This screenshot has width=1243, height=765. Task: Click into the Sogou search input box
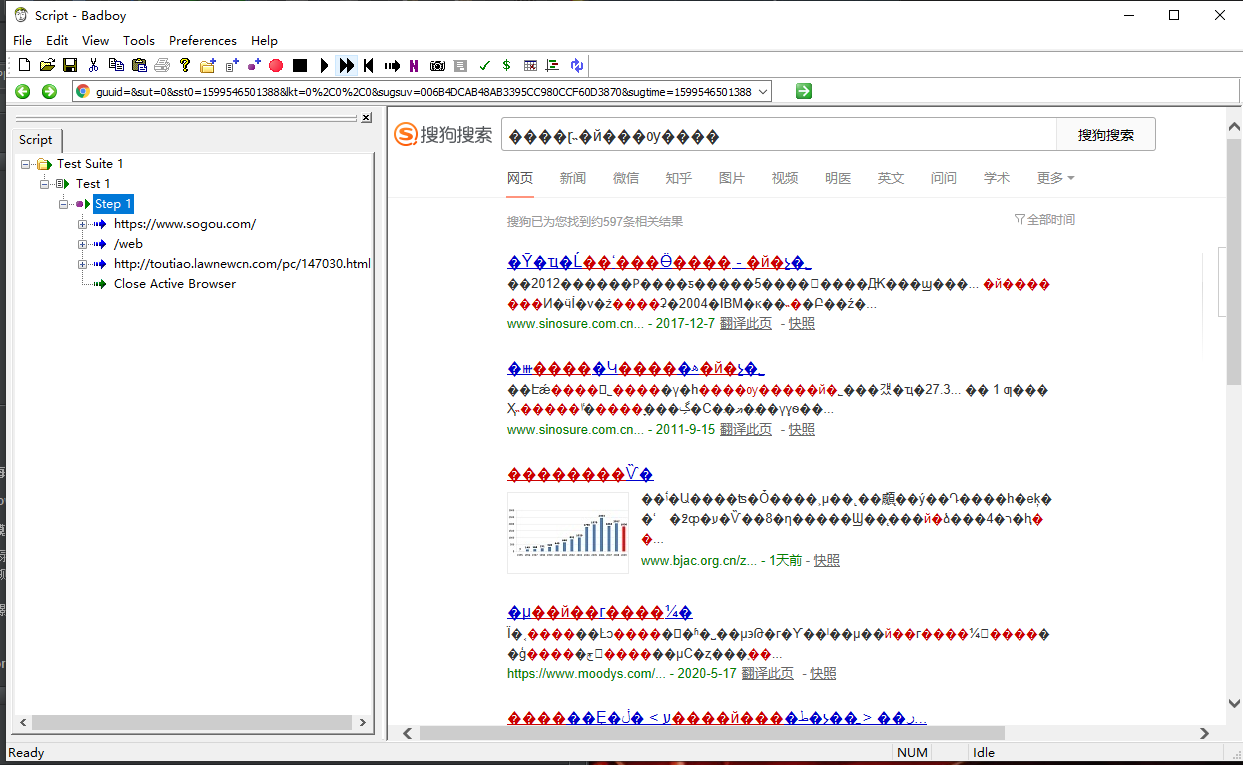click(x=779, y=135)
